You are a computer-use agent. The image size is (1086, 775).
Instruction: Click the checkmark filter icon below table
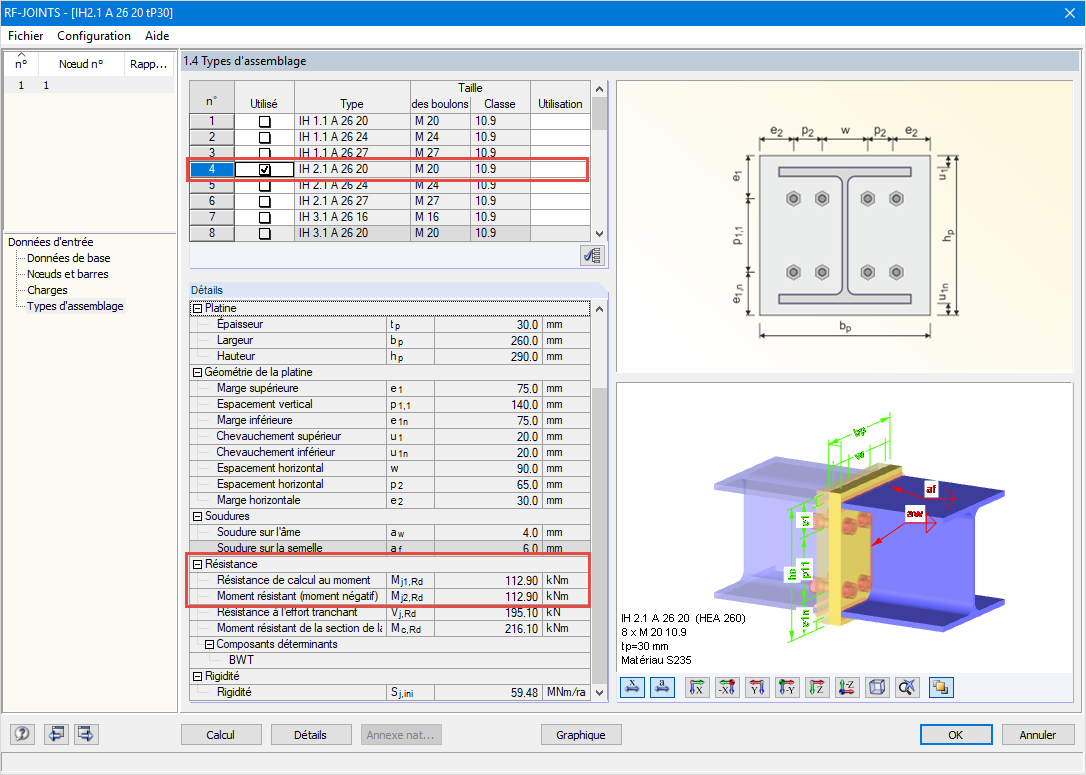[x=592, y=256]
